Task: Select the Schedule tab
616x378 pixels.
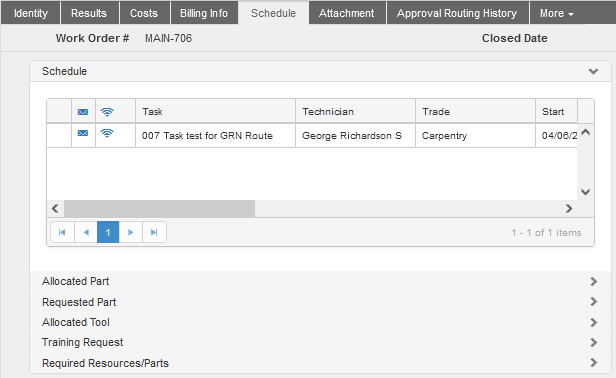Action: pyautogui.click(x=273, y=13)
